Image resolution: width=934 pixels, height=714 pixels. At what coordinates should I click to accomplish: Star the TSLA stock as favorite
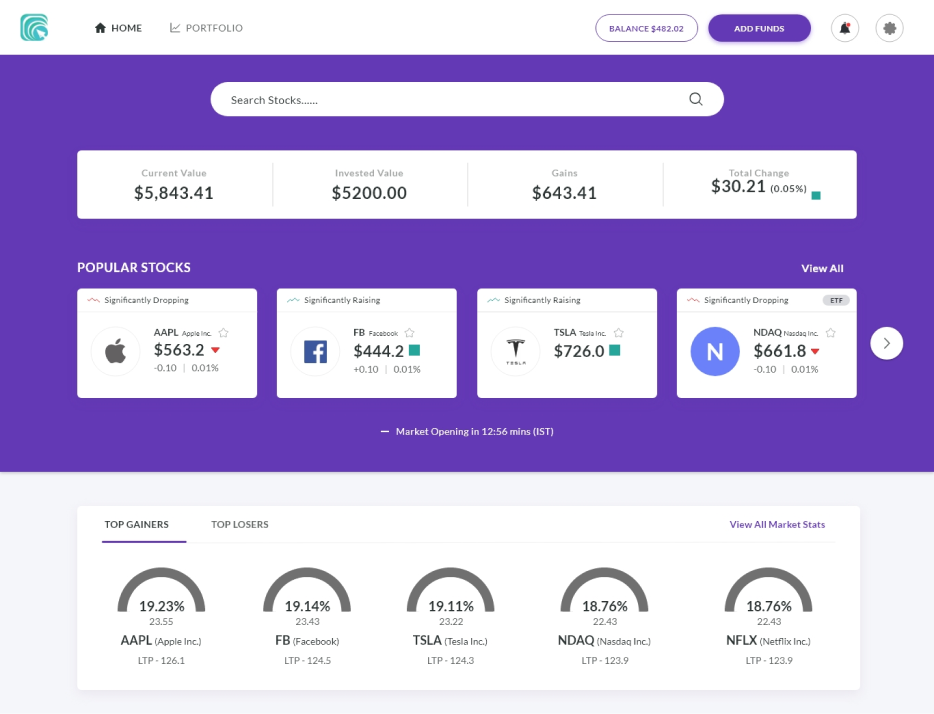pyautogui.click(x=618, y=331)
